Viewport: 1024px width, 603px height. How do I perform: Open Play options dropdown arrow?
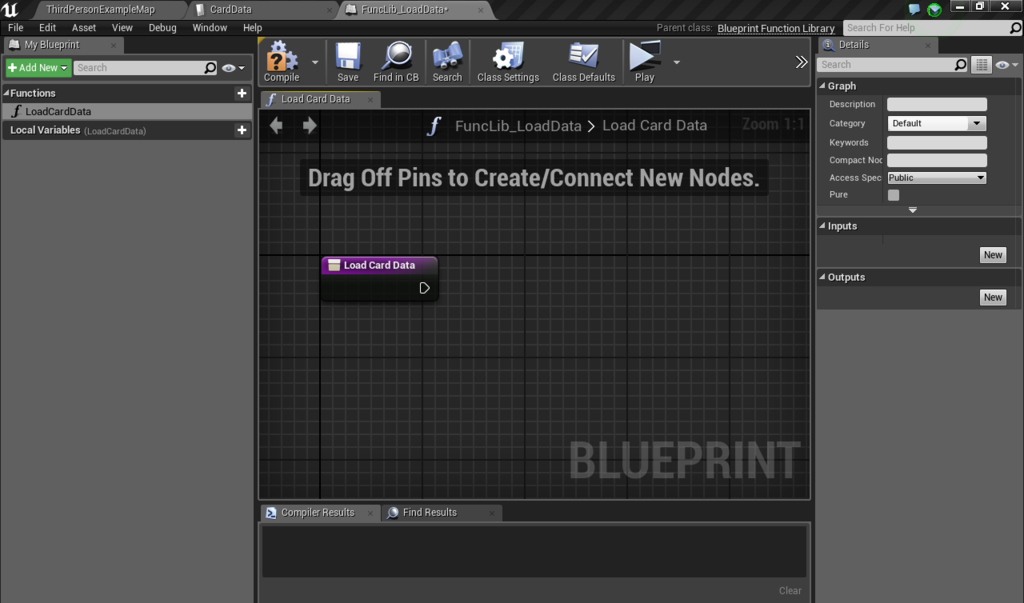(x=677, y=63)
